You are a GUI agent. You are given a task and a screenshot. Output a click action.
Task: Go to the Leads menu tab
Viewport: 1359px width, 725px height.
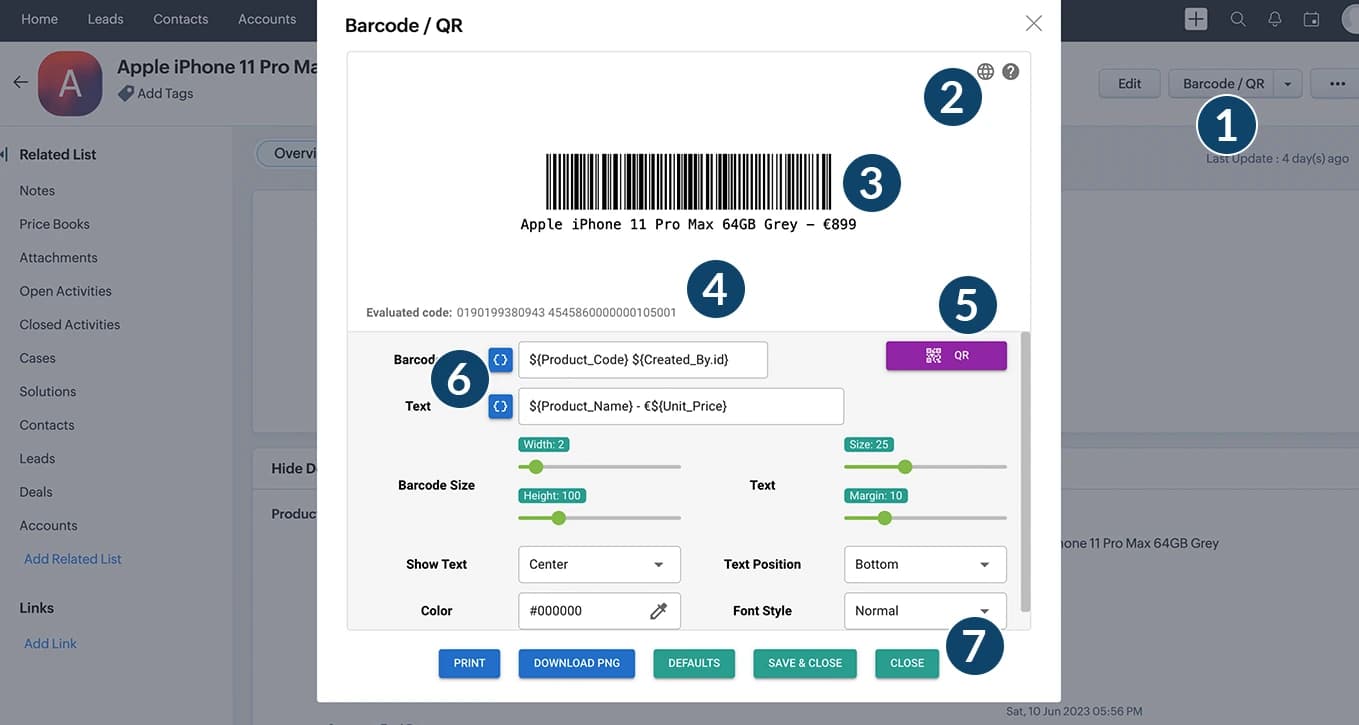coord(105,19)
